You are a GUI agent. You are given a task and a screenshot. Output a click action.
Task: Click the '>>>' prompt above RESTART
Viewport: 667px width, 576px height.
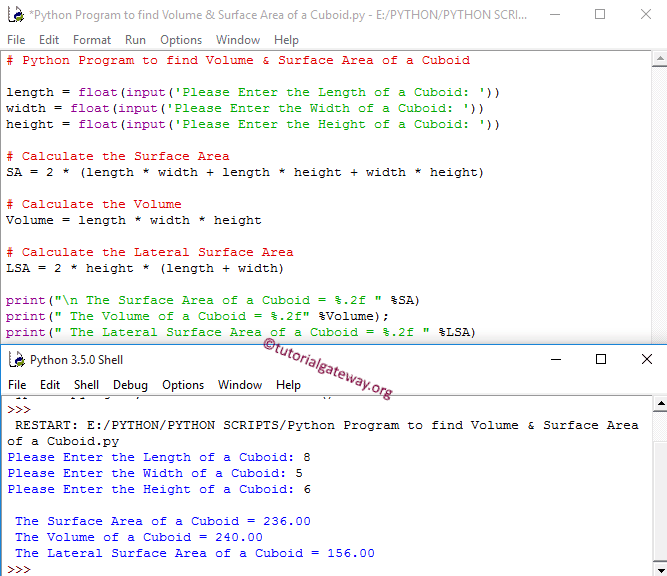pos(19,410)
